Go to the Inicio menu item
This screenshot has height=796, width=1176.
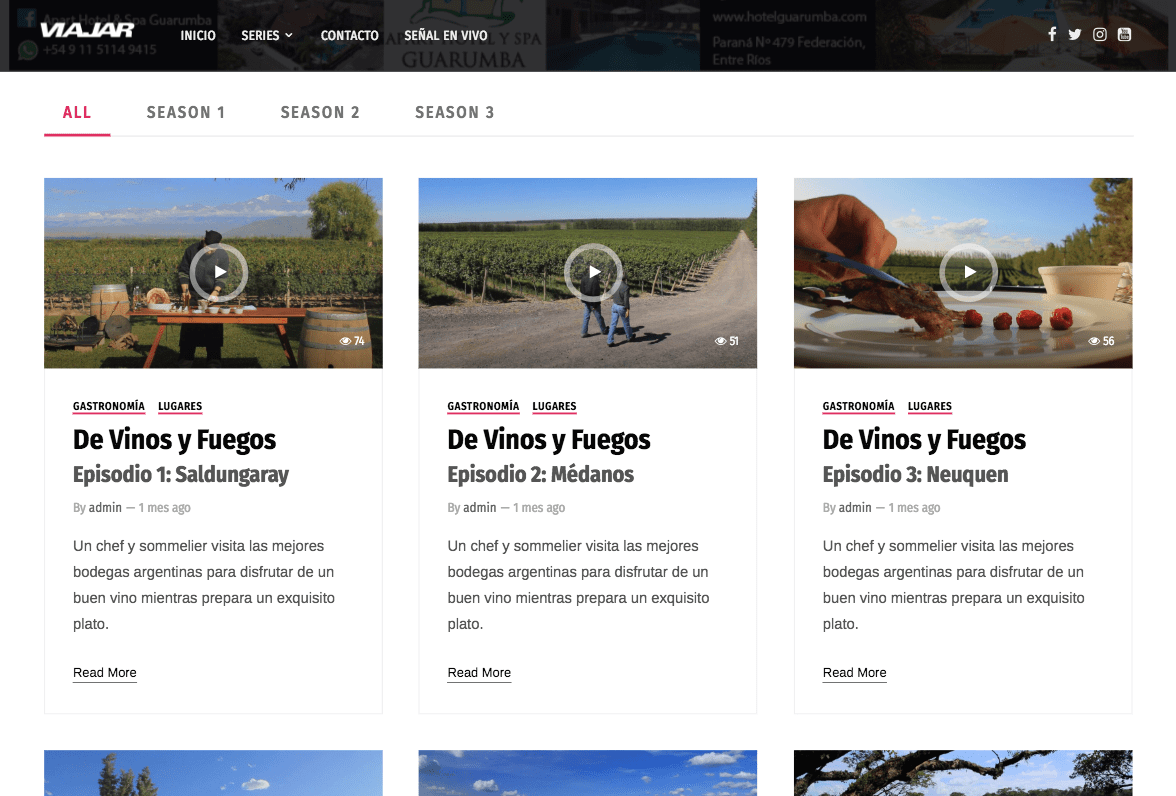pyautogui.click(x=198, y=35)
